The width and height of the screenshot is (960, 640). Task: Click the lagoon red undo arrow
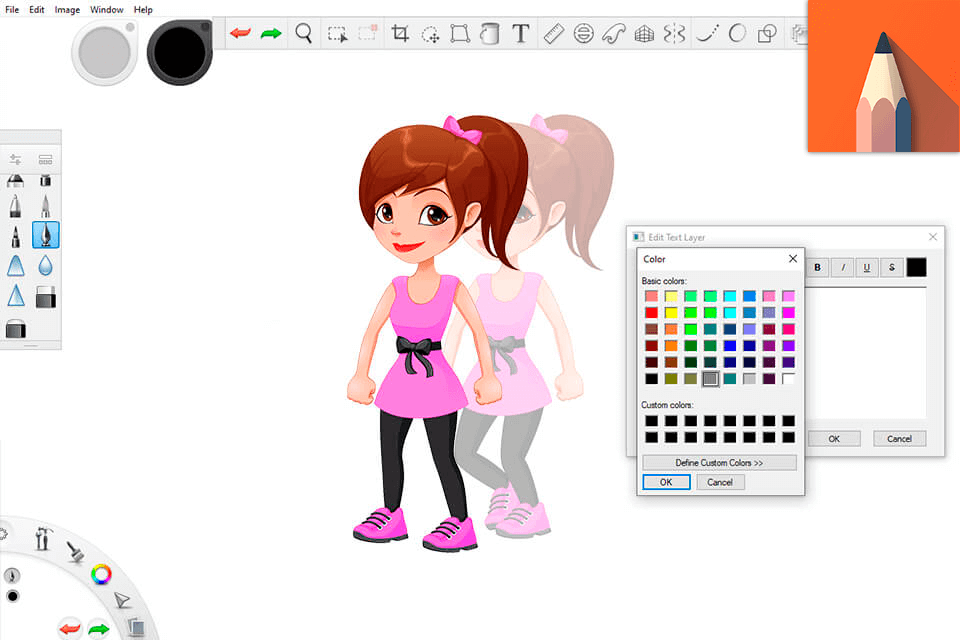(70, 628)
